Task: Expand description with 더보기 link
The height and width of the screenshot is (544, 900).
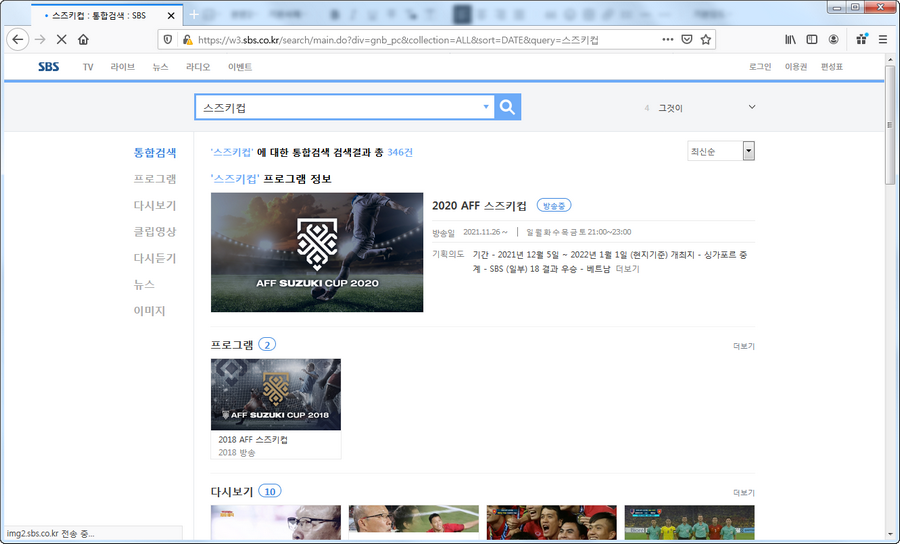Action: (627, 269)
